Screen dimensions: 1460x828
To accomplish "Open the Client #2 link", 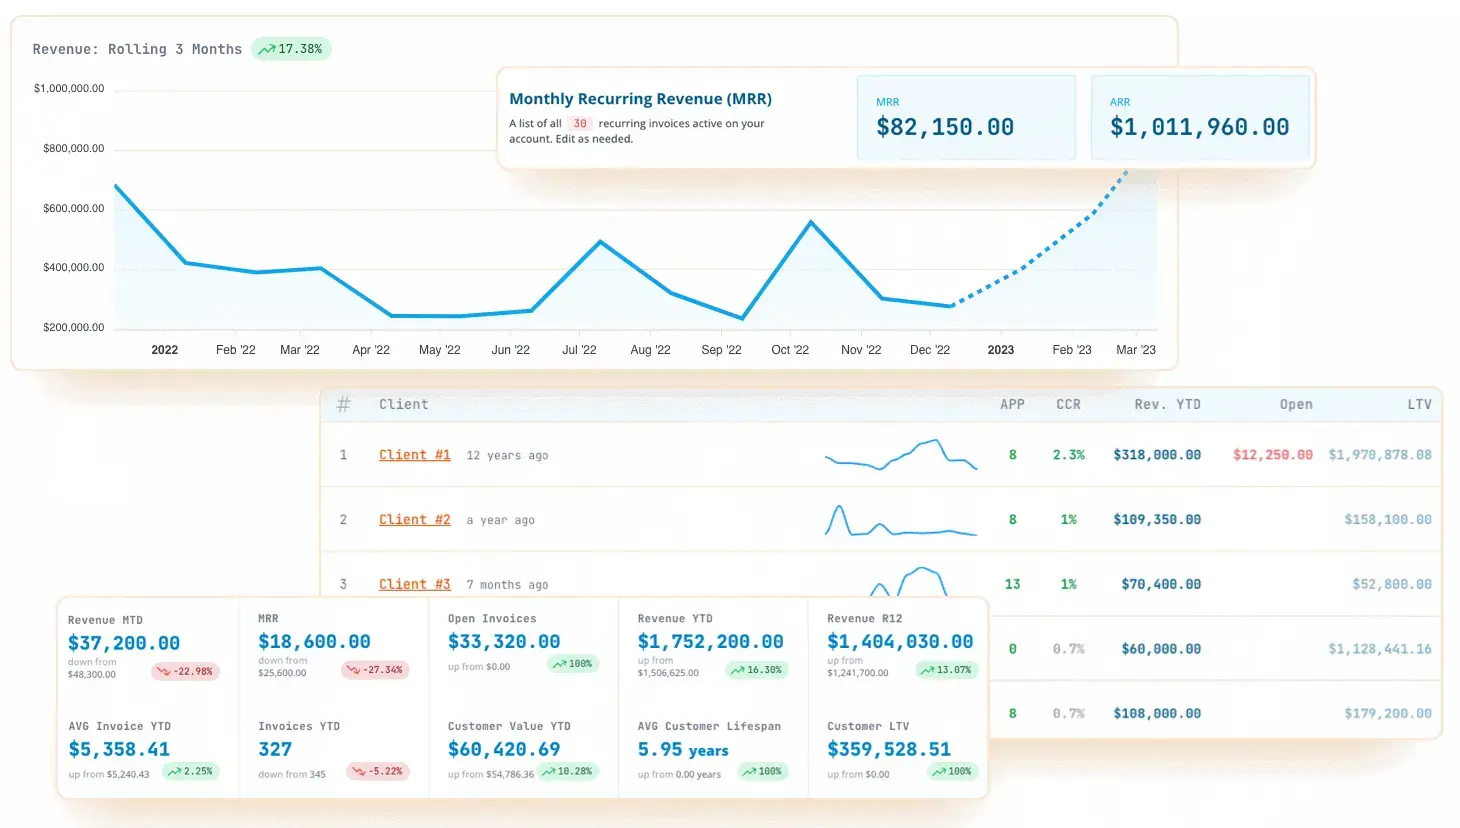I will [414, 520].
